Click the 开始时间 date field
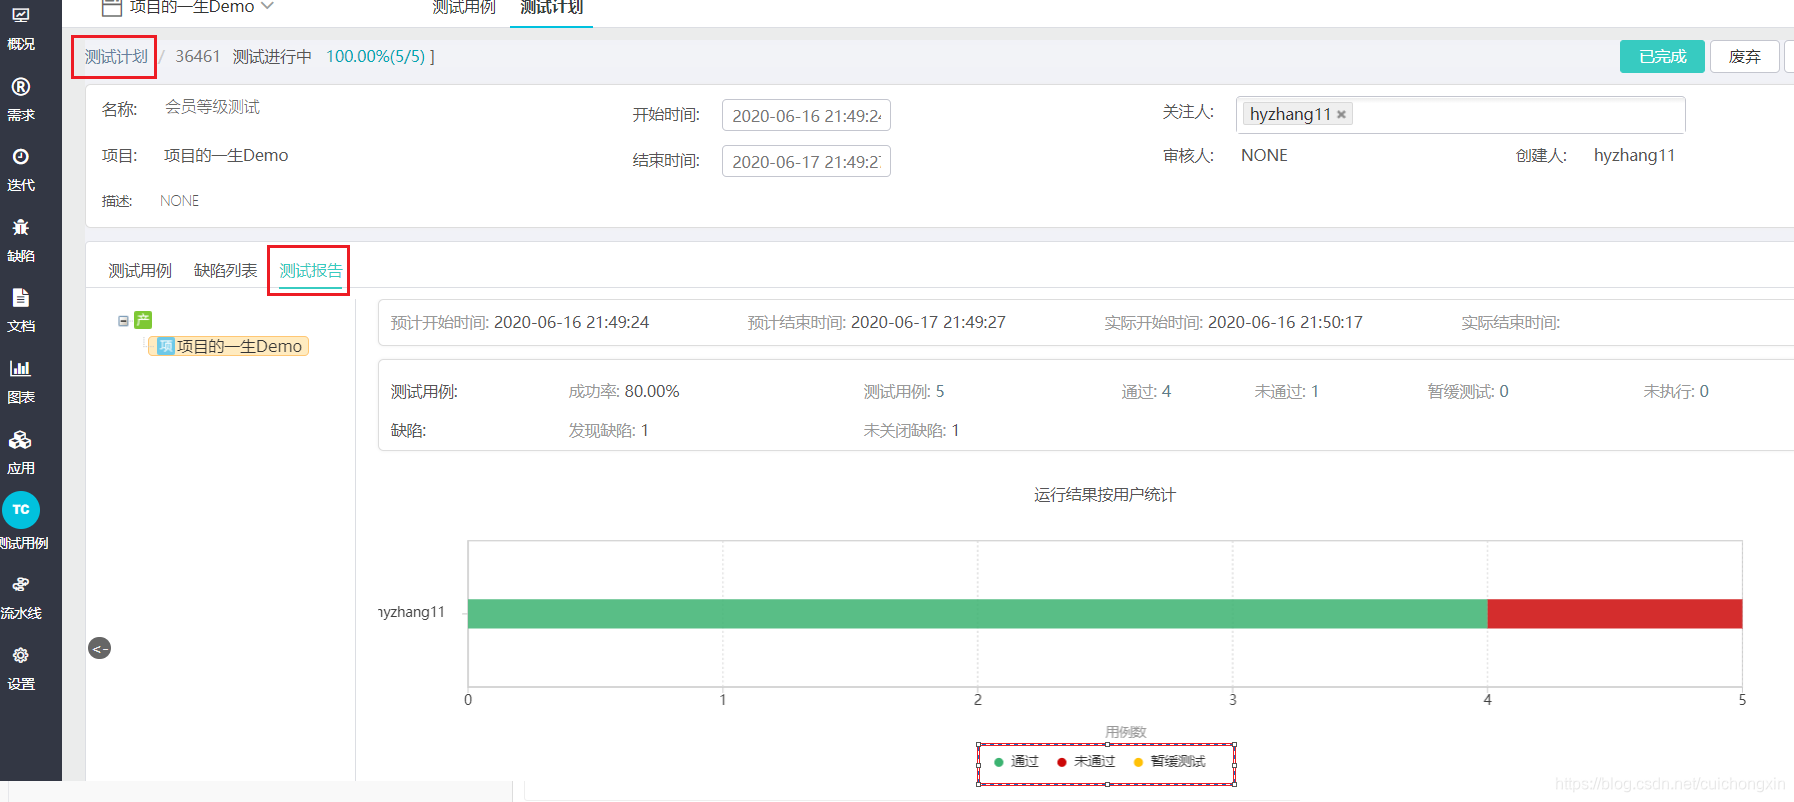 806,115
